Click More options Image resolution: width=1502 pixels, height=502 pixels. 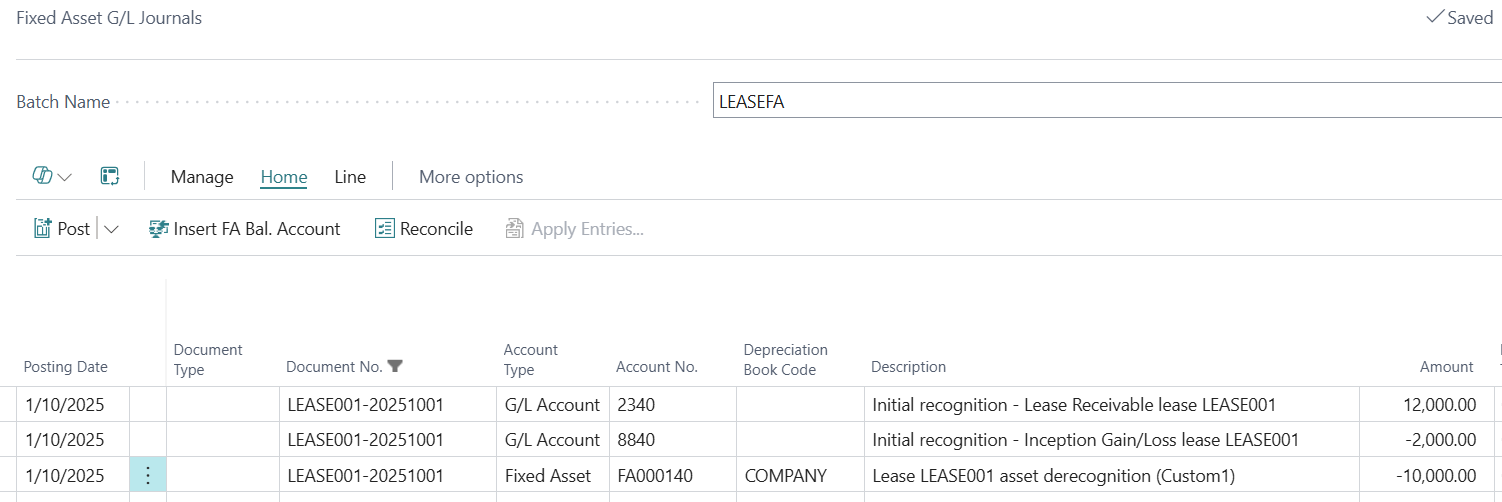471,177
